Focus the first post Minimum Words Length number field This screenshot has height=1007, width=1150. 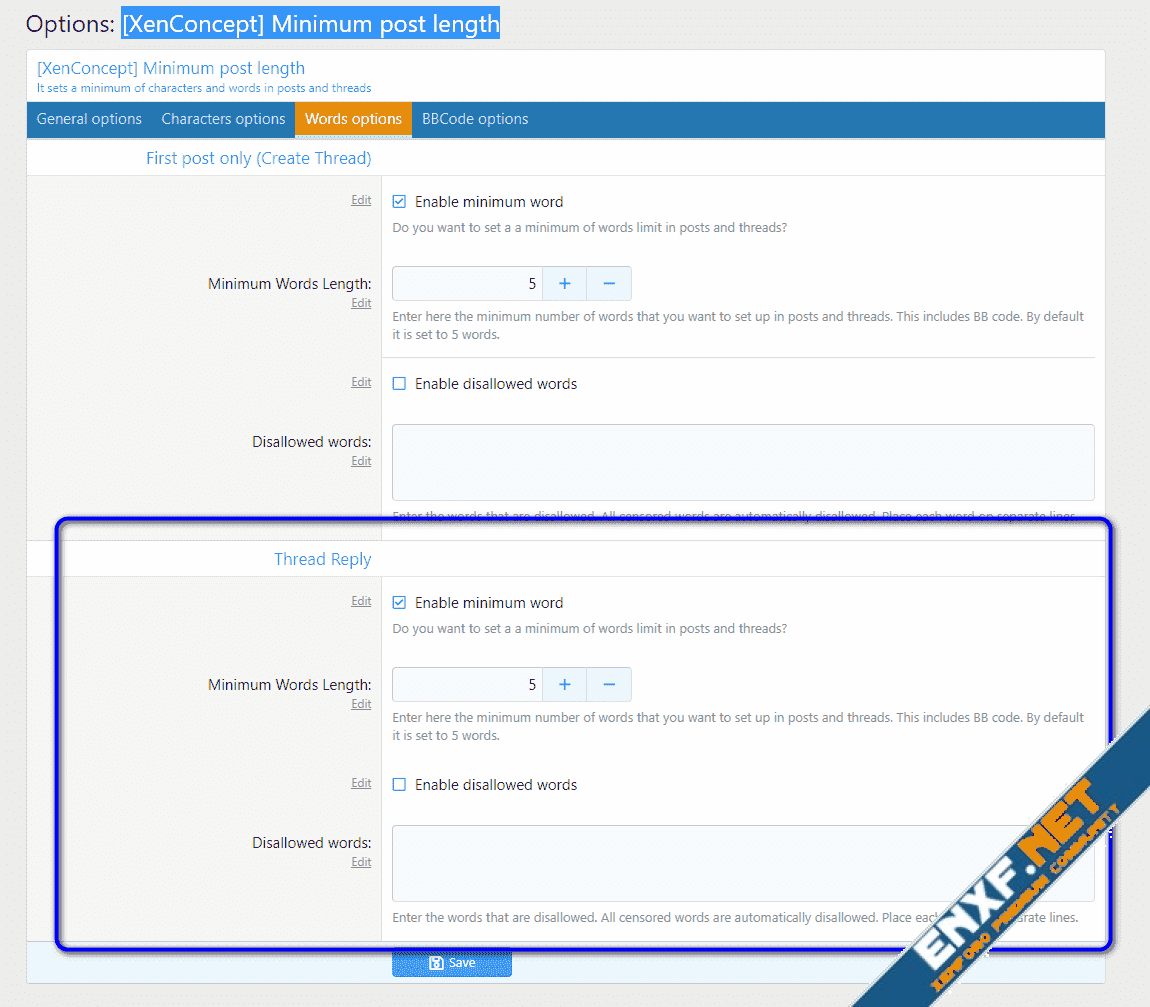coord(467,284)
